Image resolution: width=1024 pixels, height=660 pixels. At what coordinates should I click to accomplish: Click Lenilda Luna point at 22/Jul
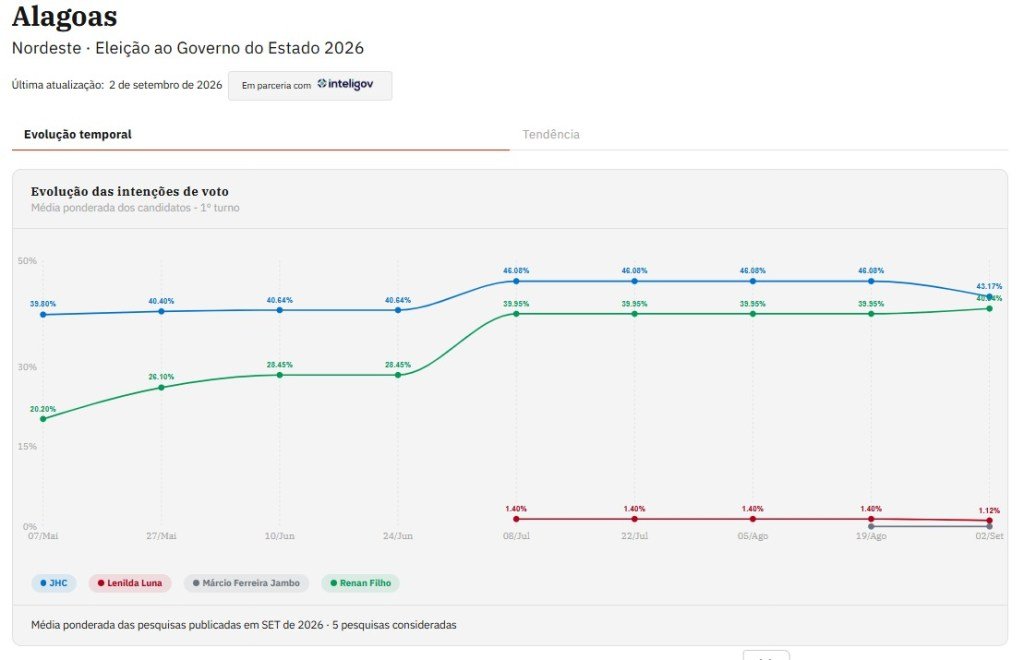pos(634,519)
